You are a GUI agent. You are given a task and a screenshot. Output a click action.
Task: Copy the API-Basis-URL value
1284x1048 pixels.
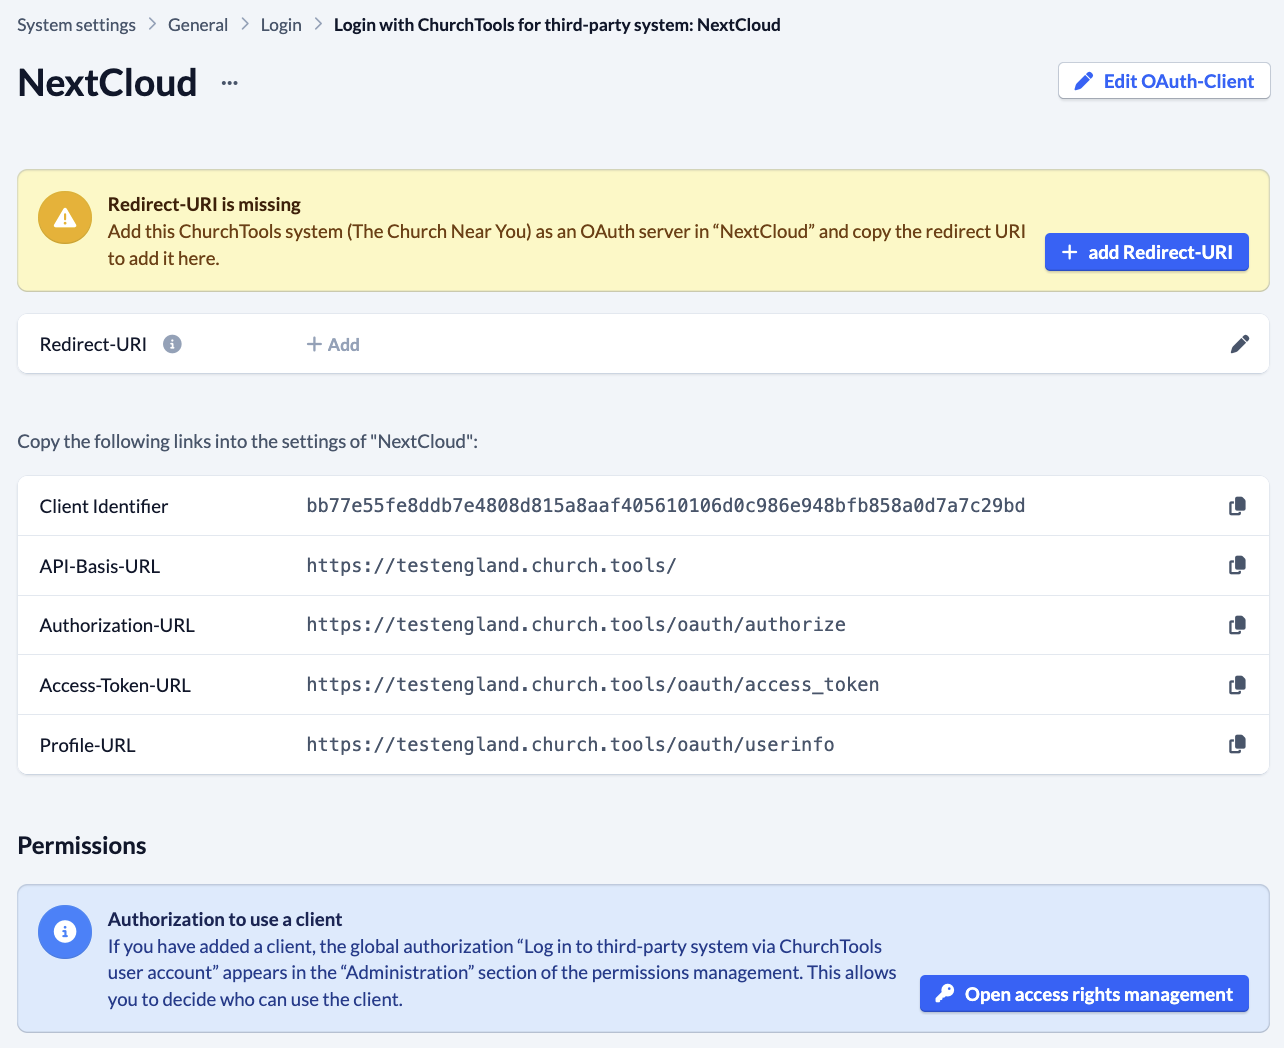(x=1237, y=565)
